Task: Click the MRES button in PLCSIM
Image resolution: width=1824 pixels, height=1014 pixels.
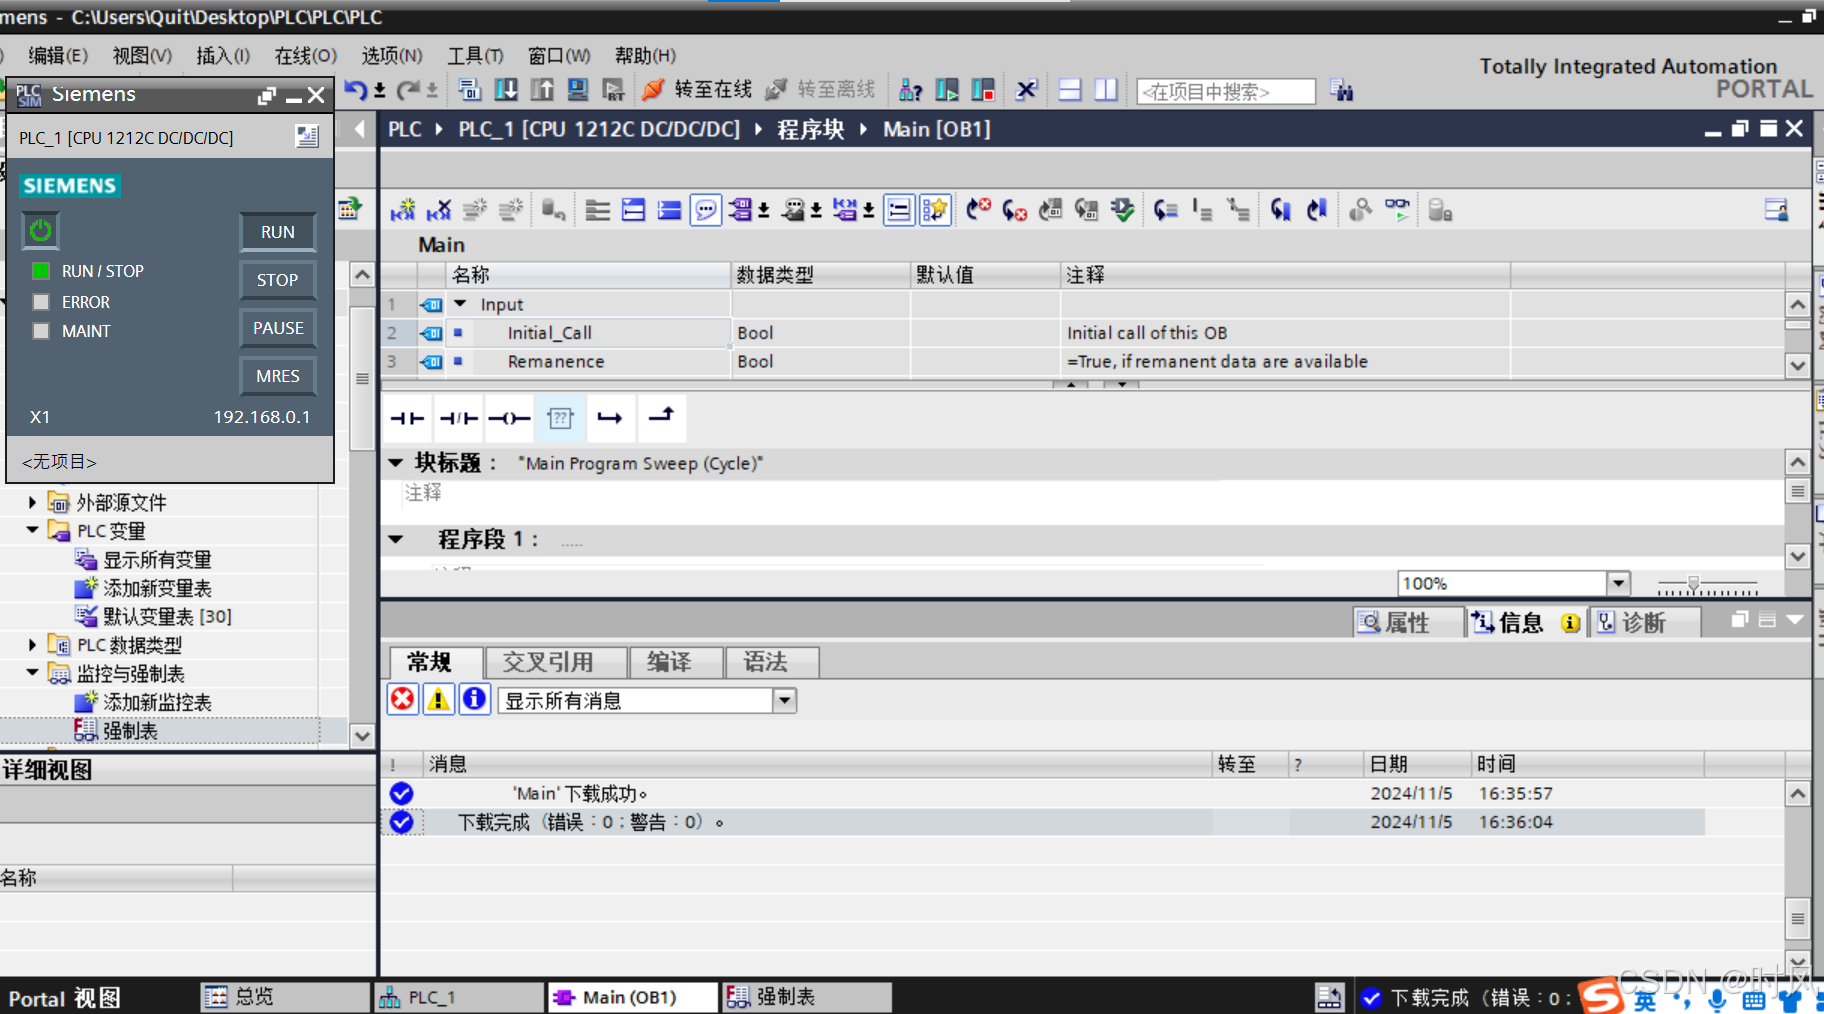Action: point(278,376)
